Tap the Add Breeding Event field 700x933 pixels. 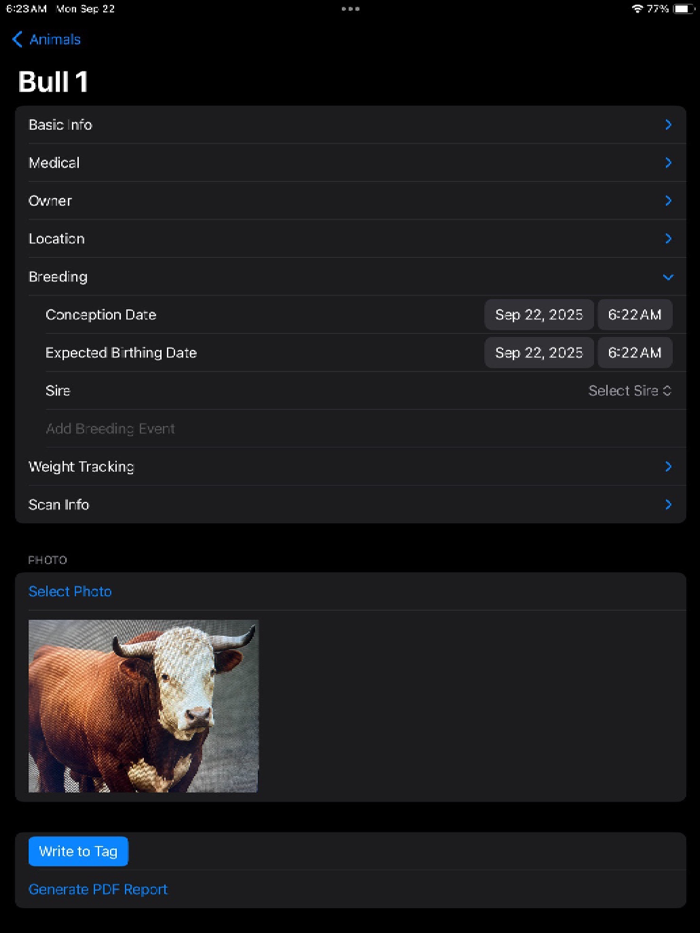pos(110,428)
